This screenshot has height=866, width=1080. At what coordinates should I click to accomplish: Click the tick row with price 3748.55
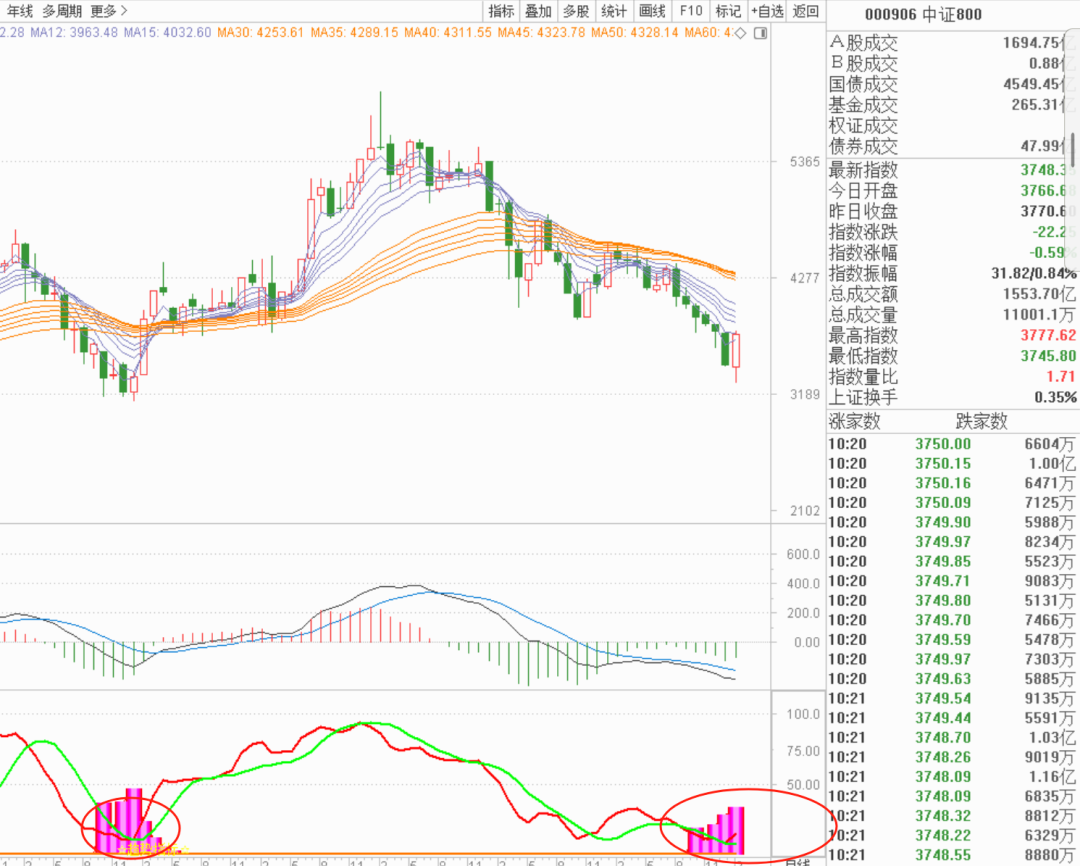(952, 855)
